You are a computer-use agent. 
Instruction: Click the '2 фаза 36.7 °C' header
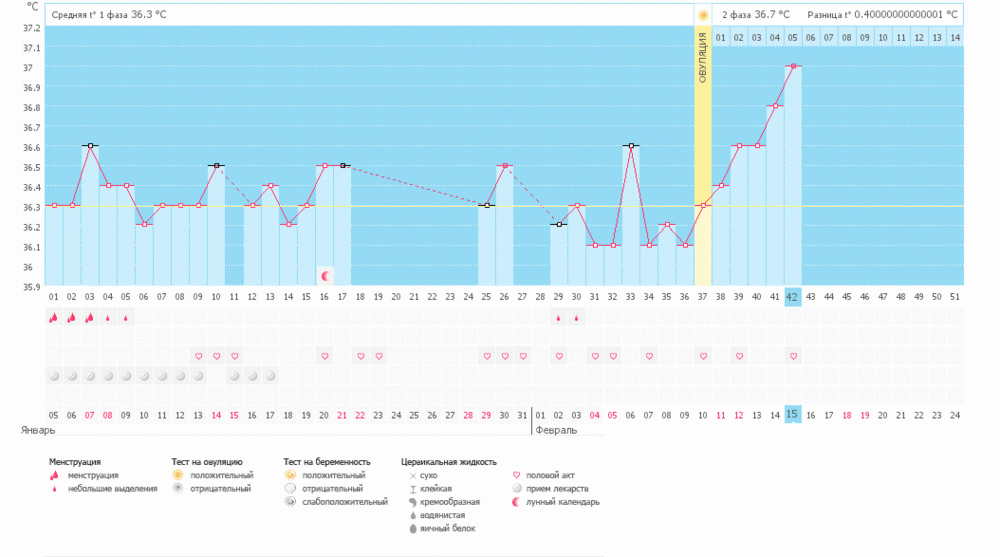click(755, 15)
